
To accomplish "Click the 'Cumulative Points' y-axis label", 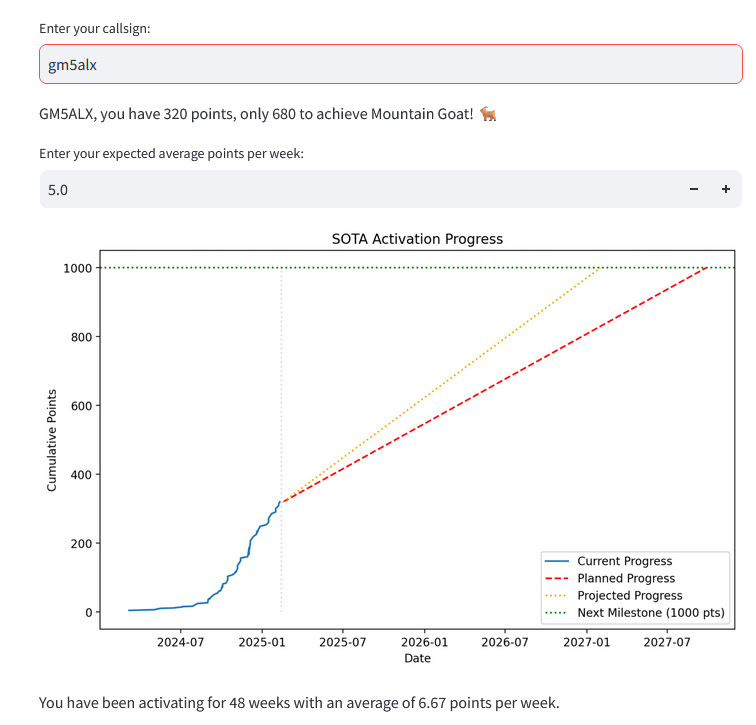I will click(x=52, y=440).
